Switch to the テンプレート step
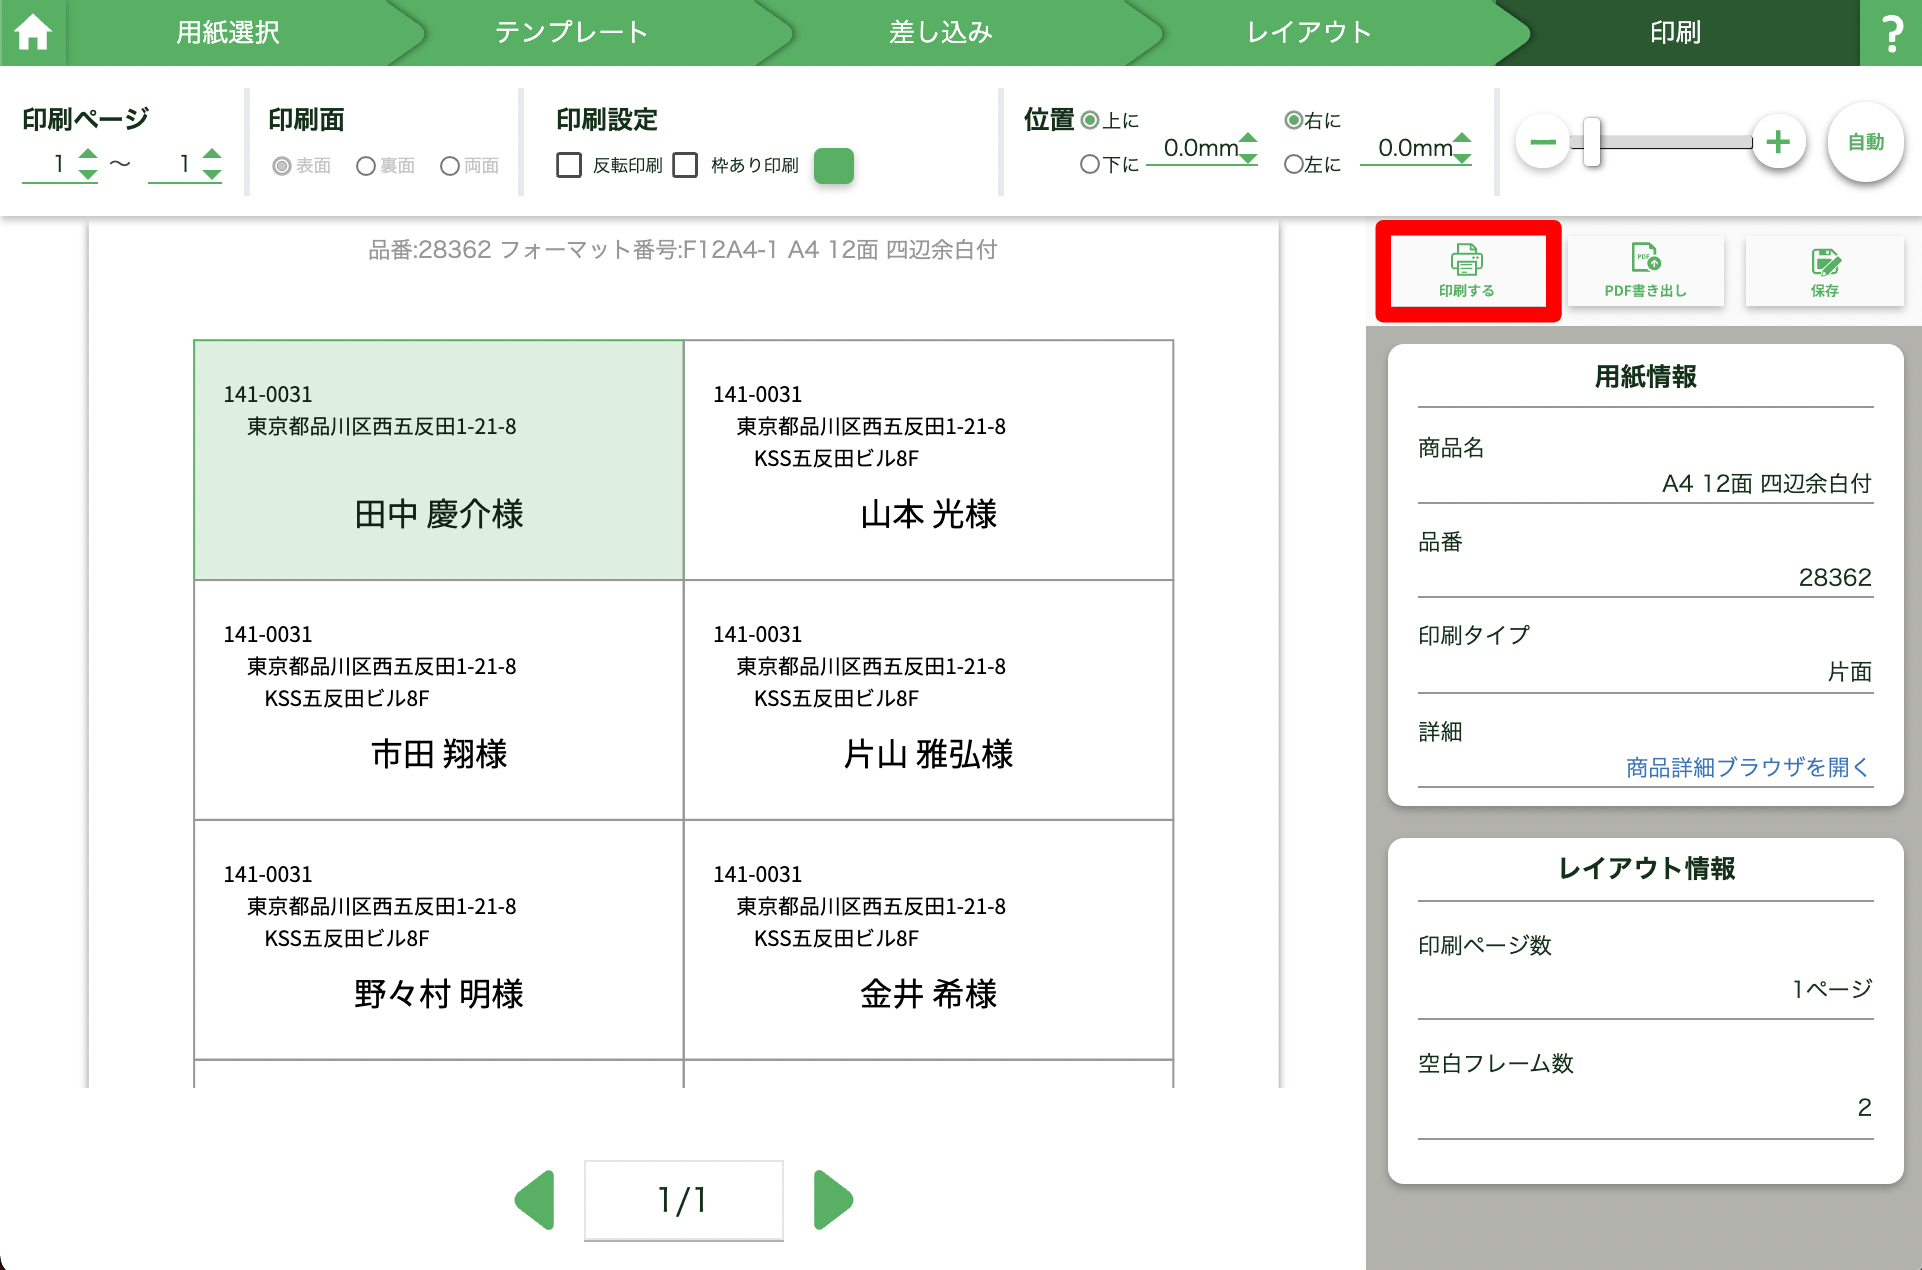Viewport: 1922px width, 1270px height. click(571, 33)
